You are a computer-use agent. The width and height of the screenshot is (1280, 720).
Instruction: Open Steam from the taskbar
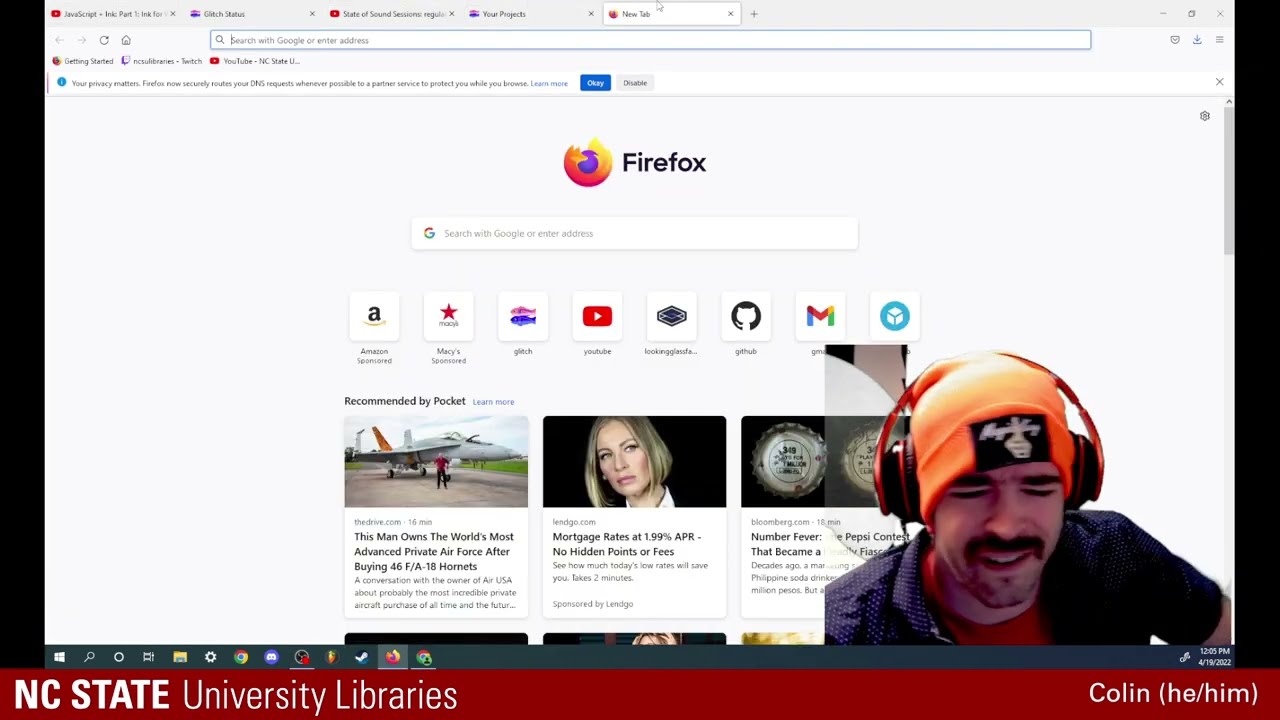pos(361,657)
